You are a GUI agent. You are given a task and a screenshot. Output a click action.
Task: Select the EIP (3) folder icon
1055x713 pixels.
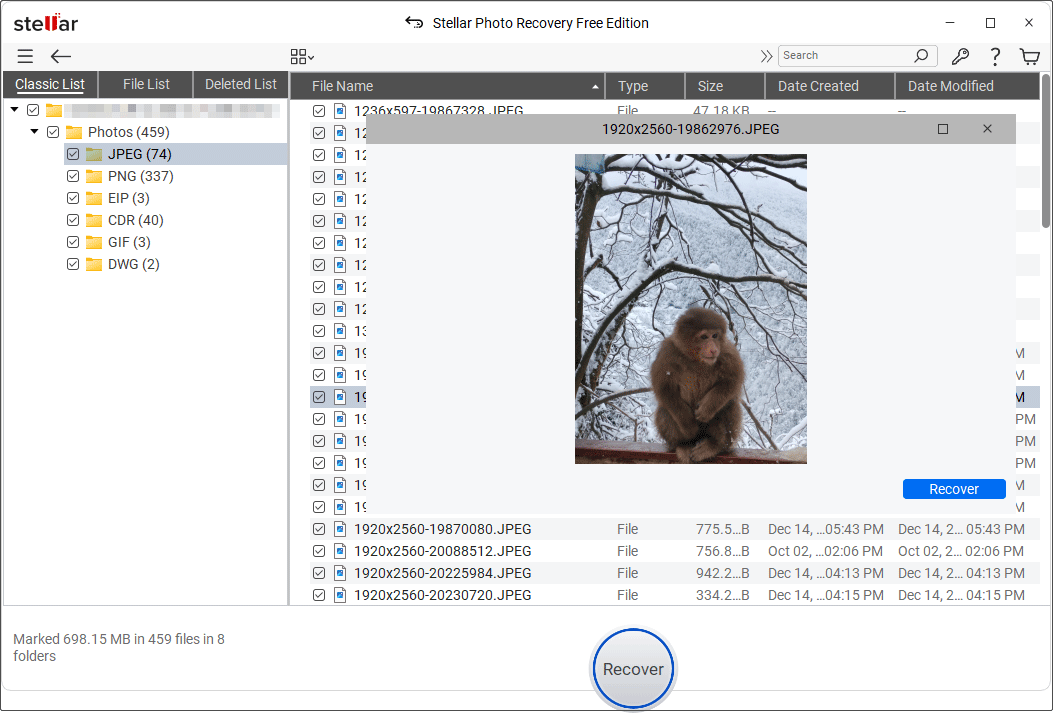tap(94, 198)
